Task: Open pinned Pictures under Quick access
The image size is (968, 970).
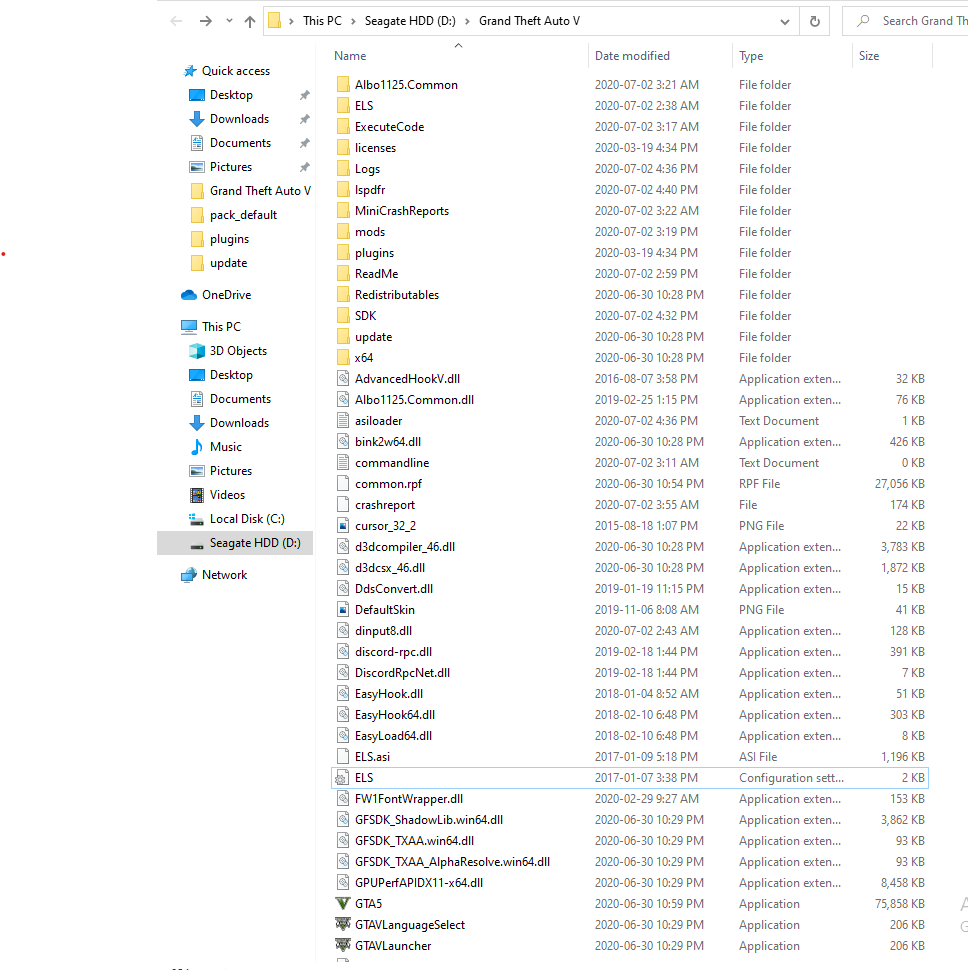Action: click(231, 167)
